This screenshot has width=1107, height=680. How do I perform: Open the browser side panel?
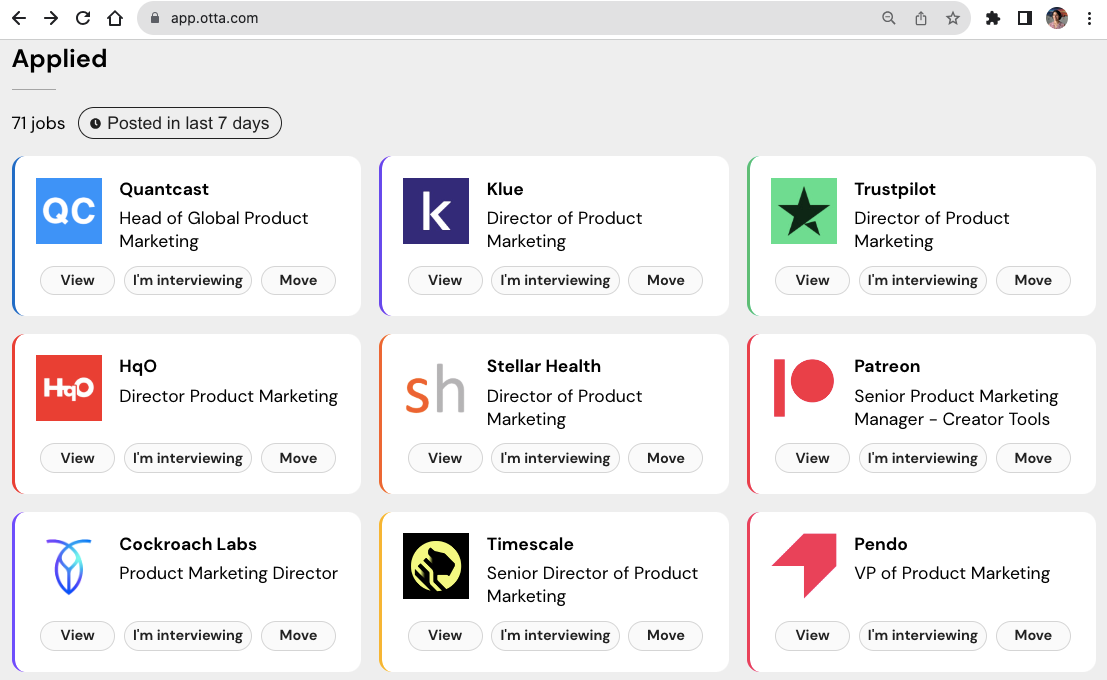tap(1024, 18)
